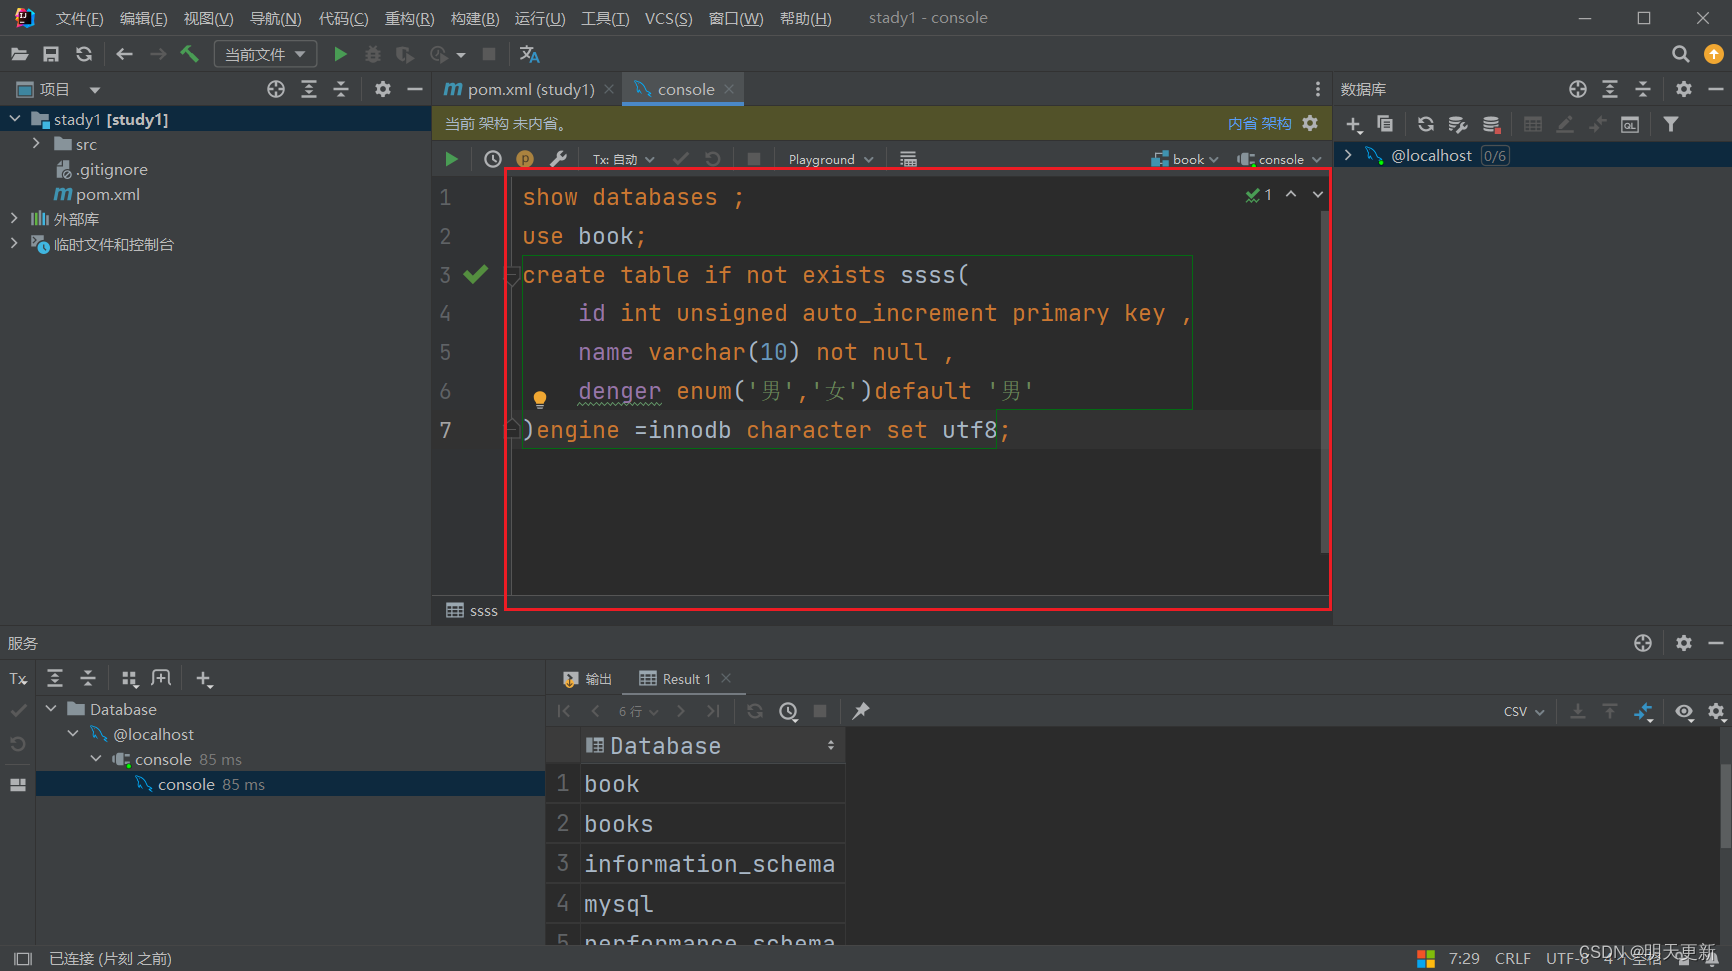This screenshot has width=1732, height=971.
Task: Add new data source plus icon
Action: point(1353,124)
